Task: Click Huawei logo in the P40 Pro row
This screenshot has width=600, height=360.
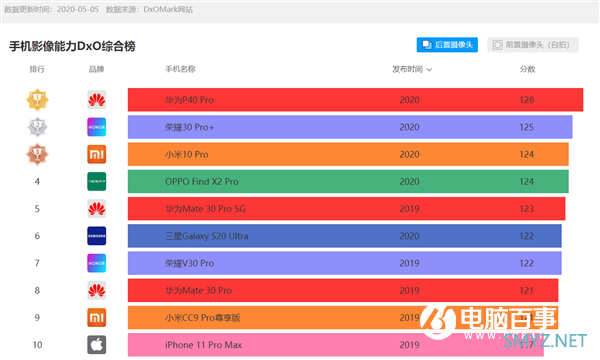Action: (x=96, y=100)
